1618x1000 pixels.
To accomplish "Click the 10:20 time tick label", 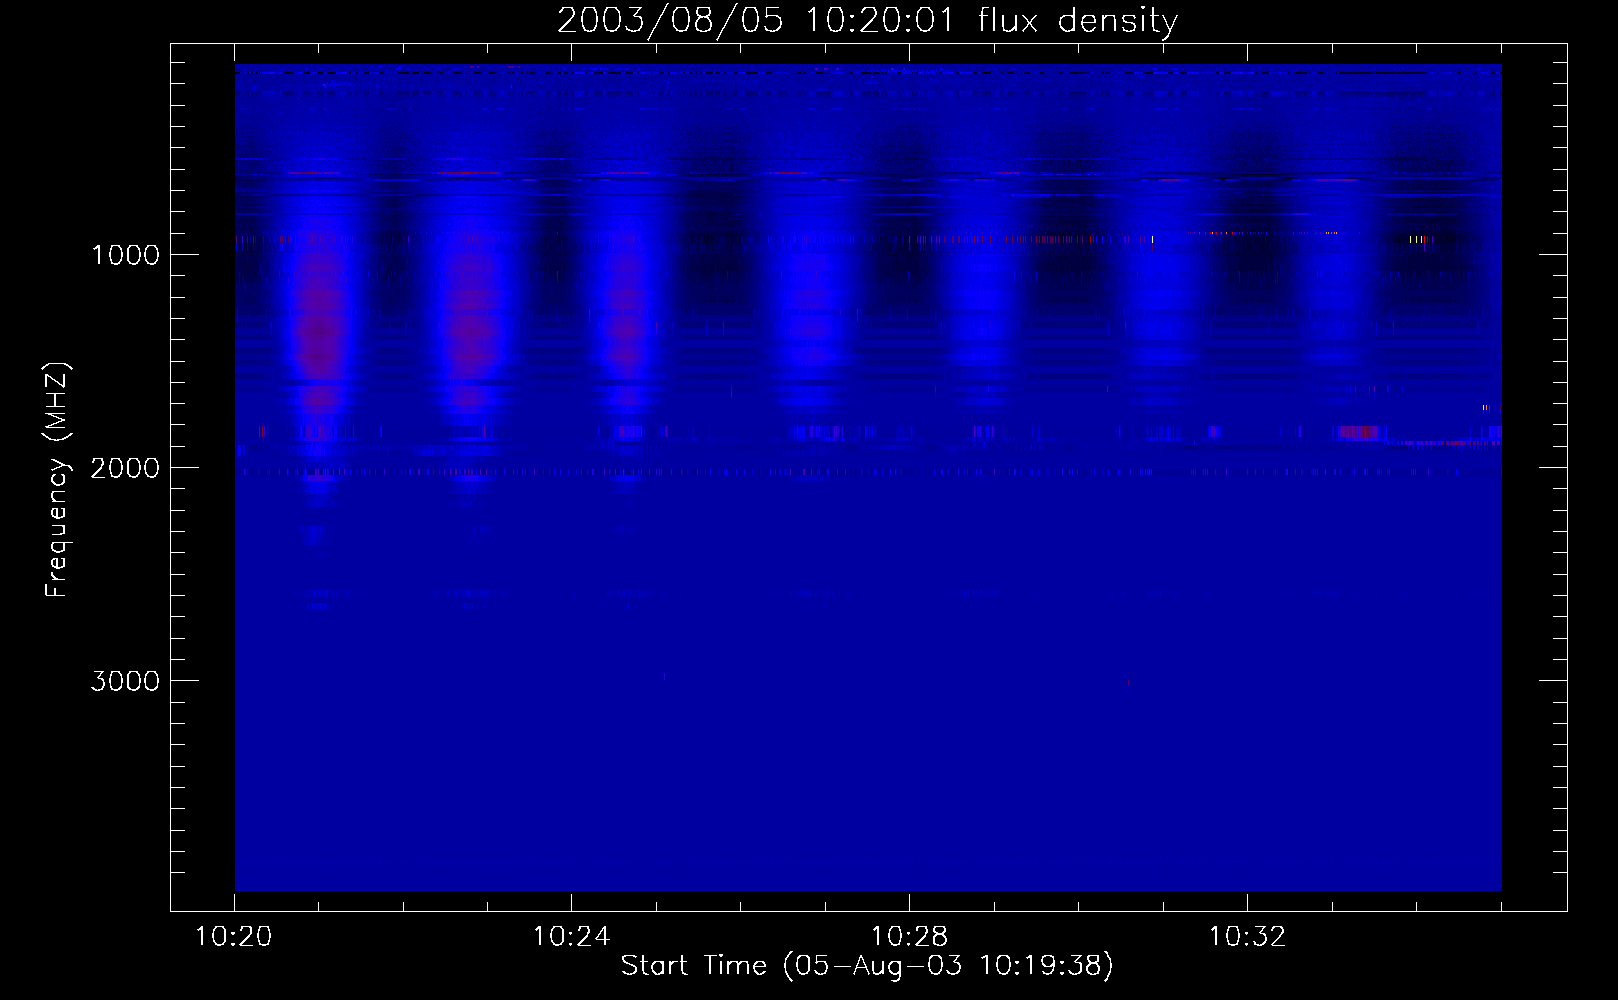I will (234, 937).
